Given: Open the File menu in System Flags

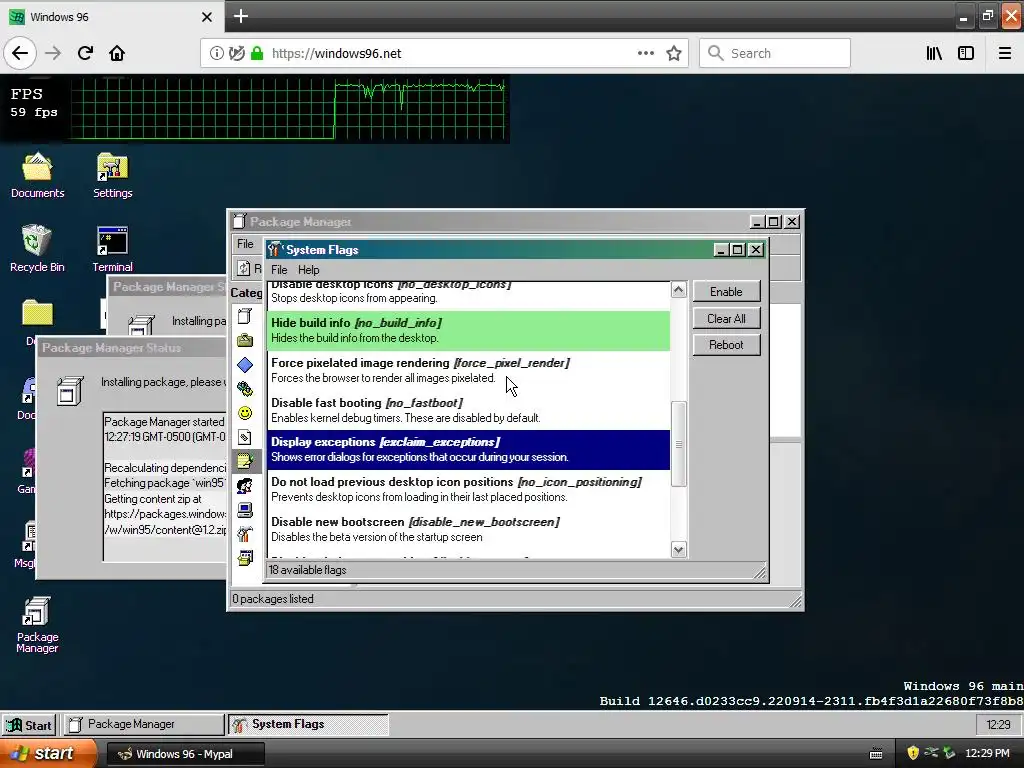Looking at the screenshot, I should (x=279, y=270).
